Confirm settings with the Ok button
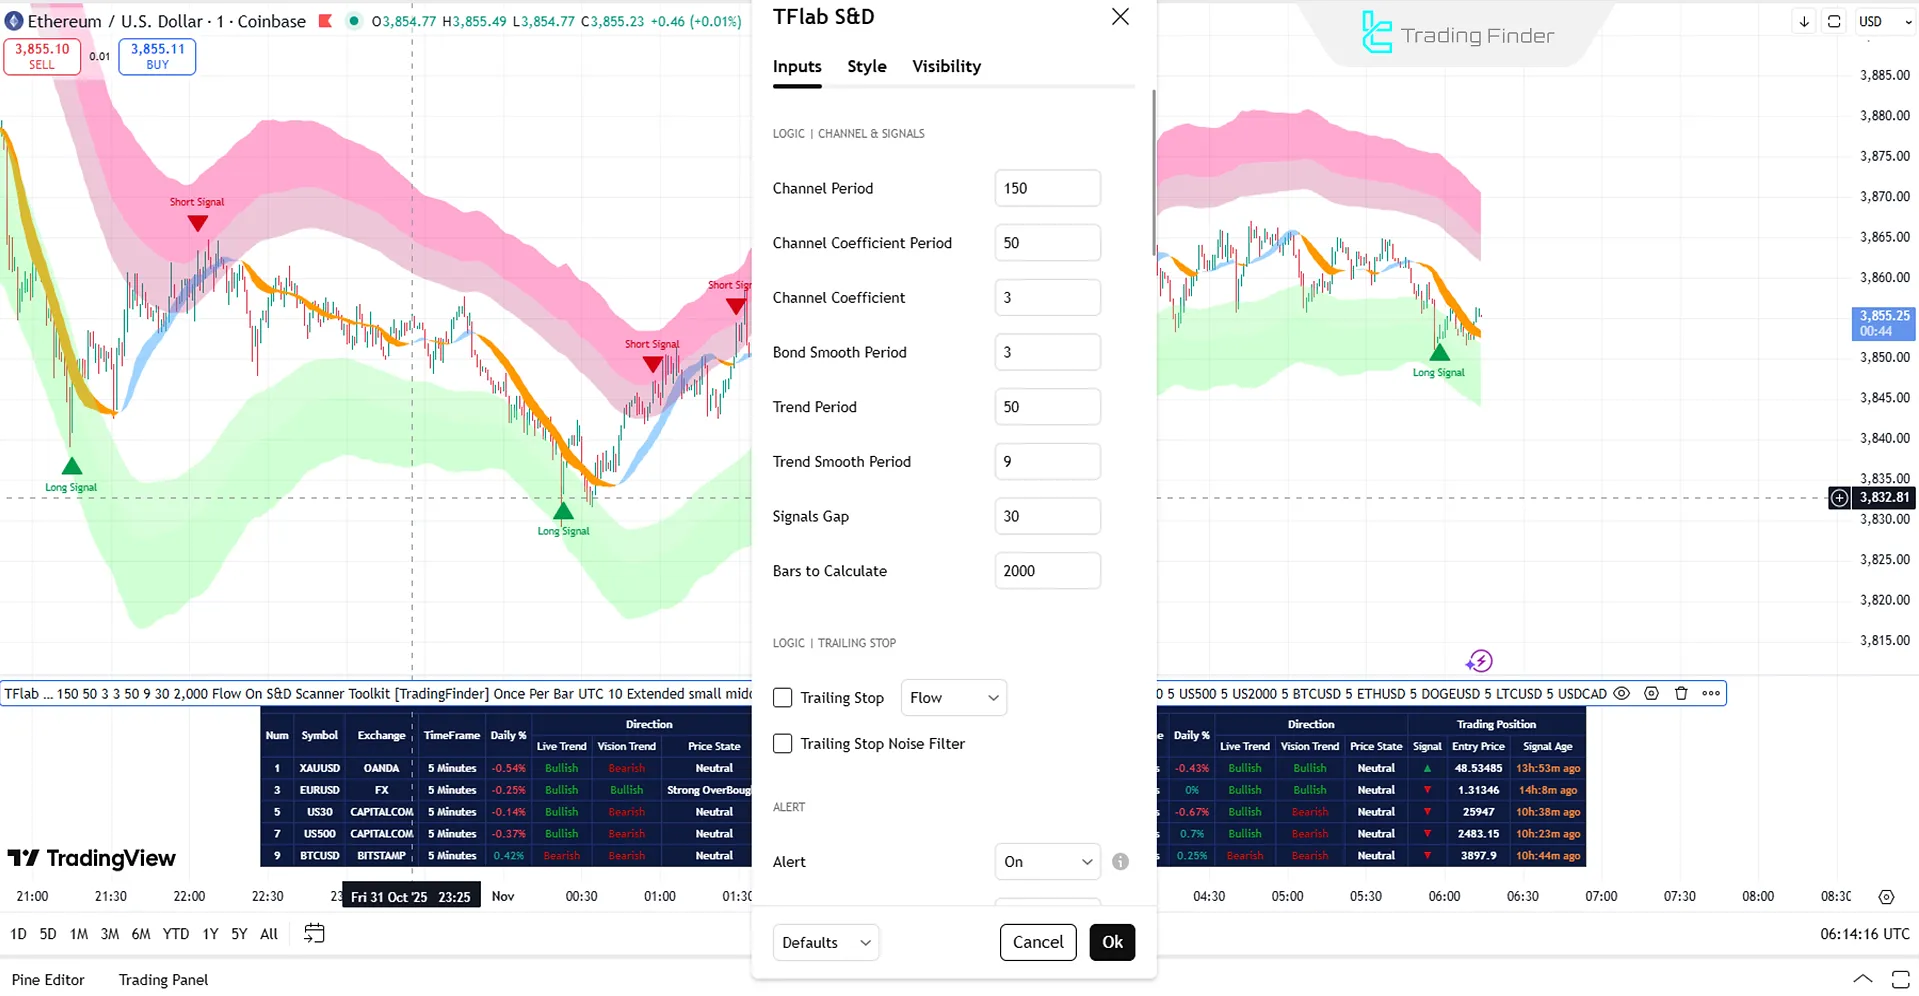This screenshot has height=996, width=1919. [x=1112, y=941]
